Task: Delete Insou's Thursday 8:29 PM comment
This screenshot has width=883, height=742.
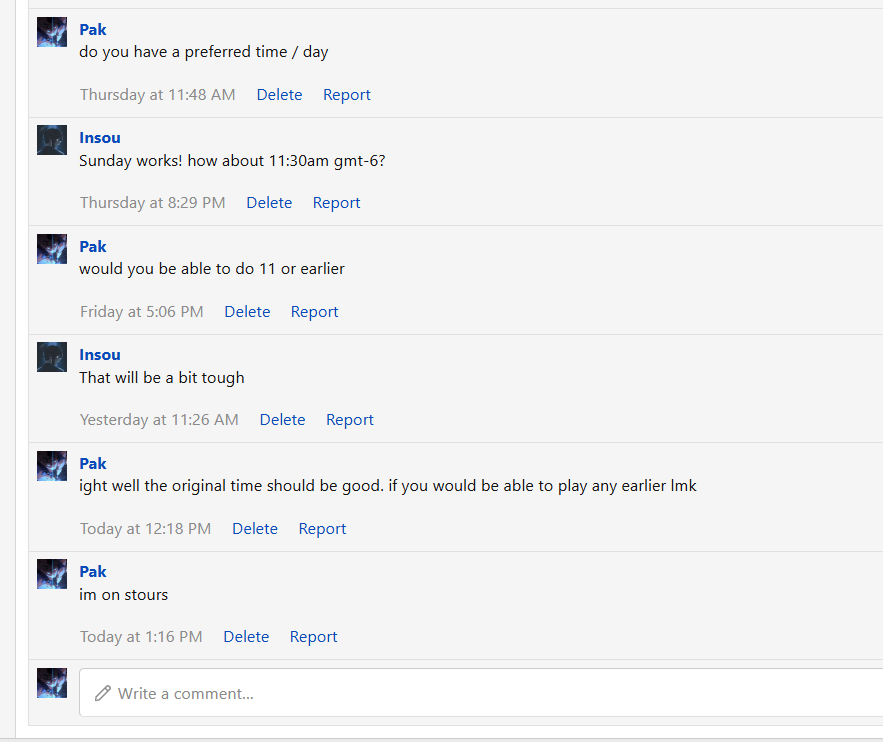Action: click(269, 203)
